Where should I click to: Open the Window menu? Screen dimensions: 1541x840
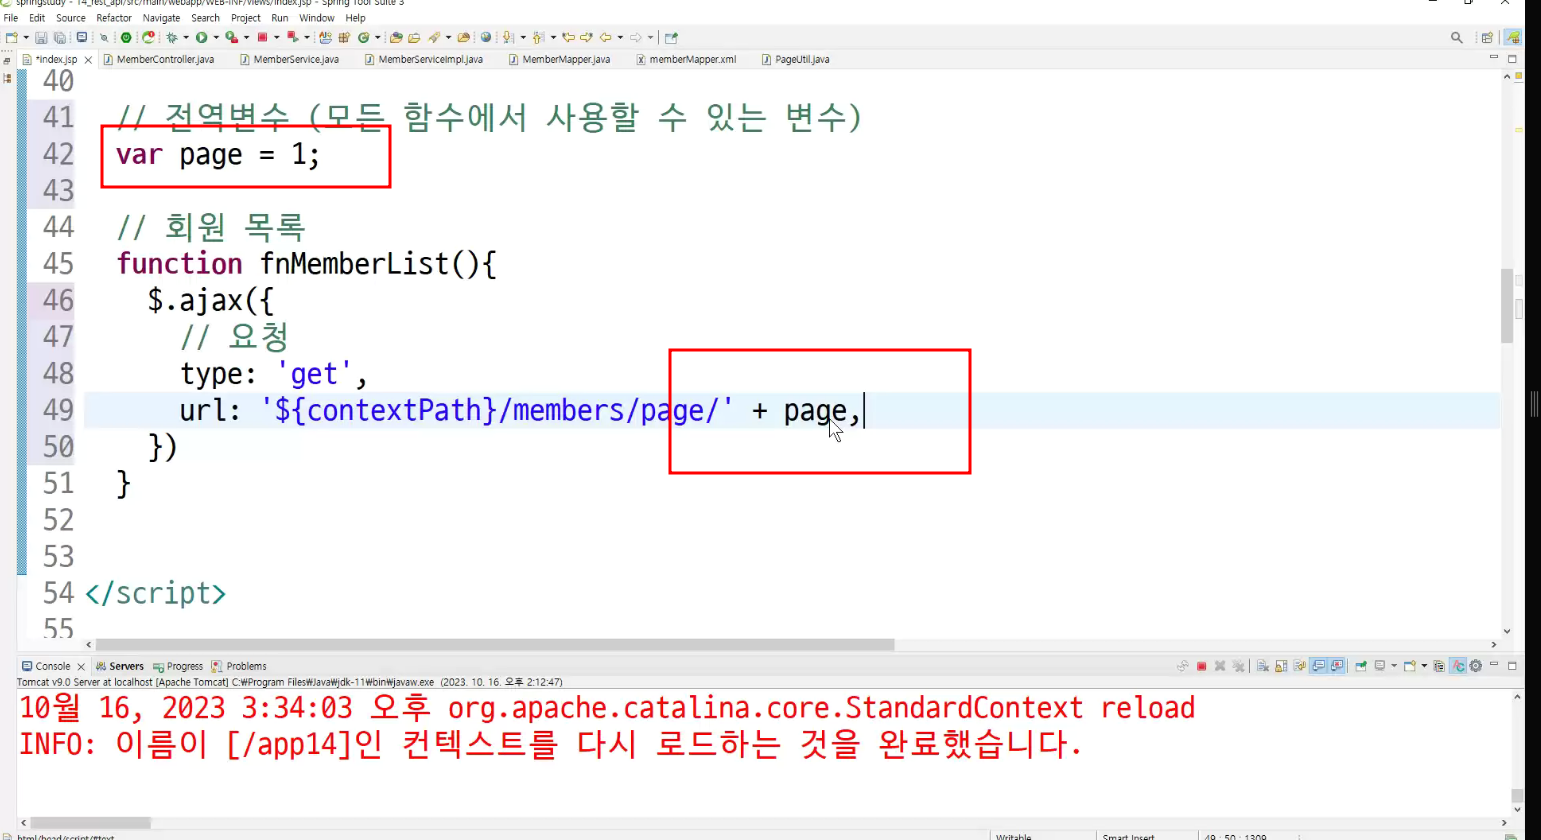pyautogui.click(x=317, y=18)
